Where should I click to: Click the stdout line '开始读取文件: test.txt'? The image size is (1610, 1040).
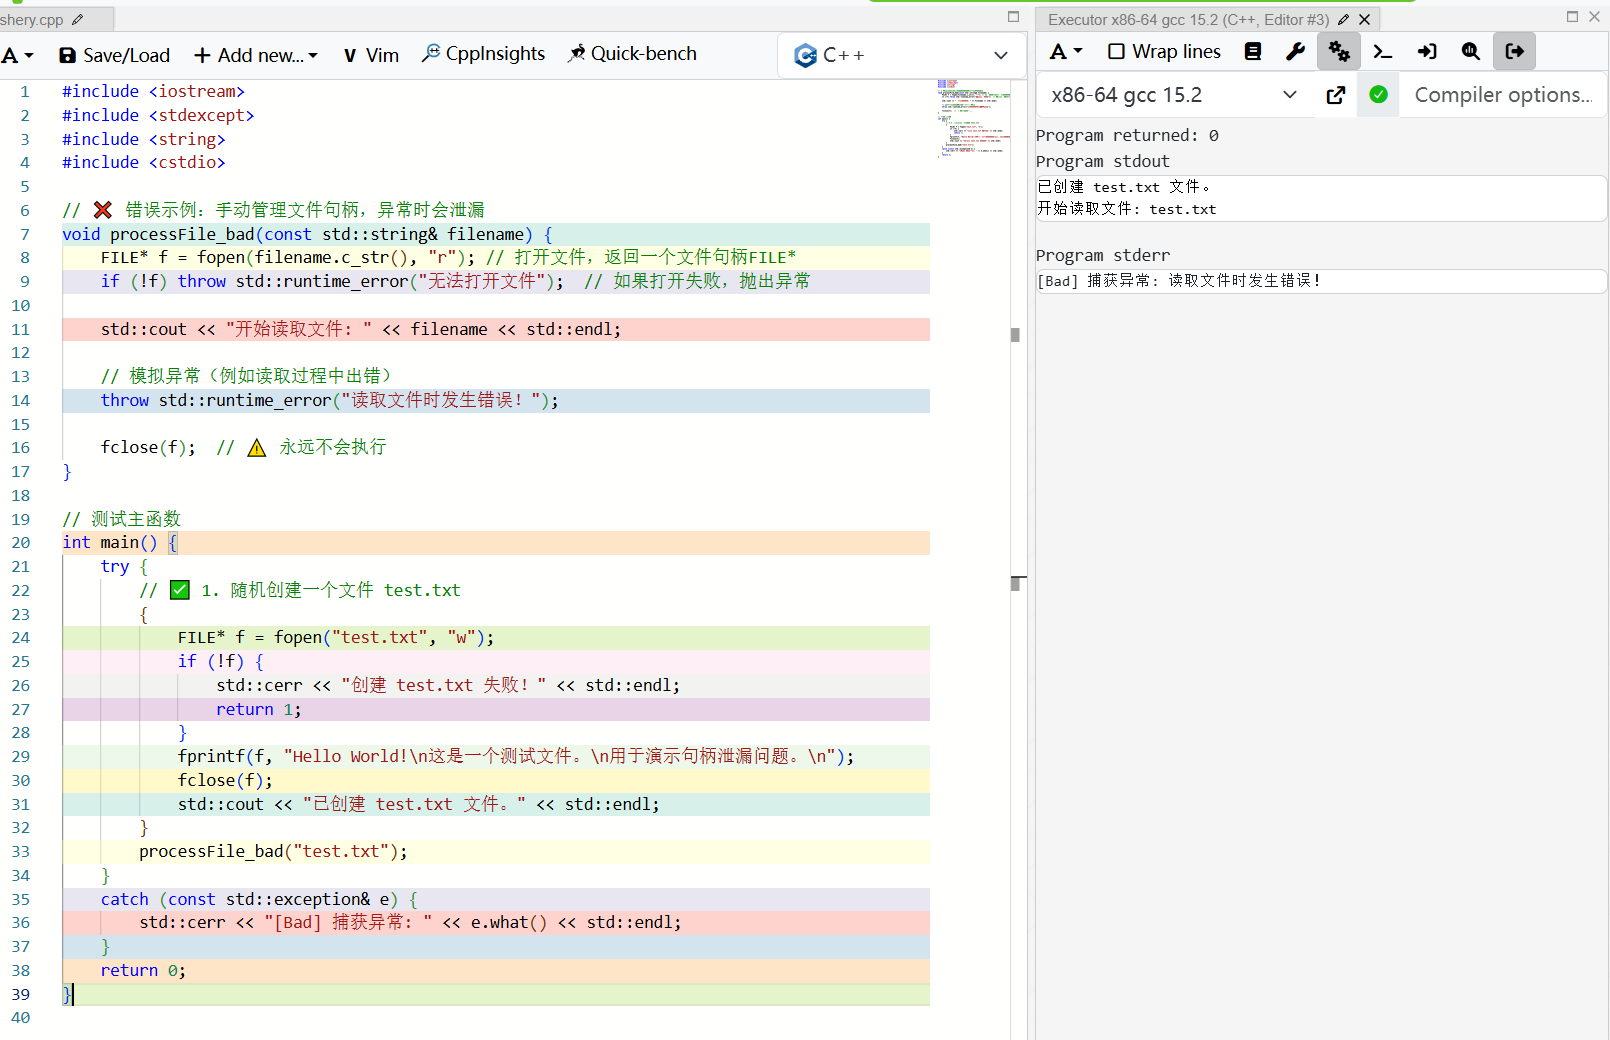pyautogui.click(x=1127, y=209)
